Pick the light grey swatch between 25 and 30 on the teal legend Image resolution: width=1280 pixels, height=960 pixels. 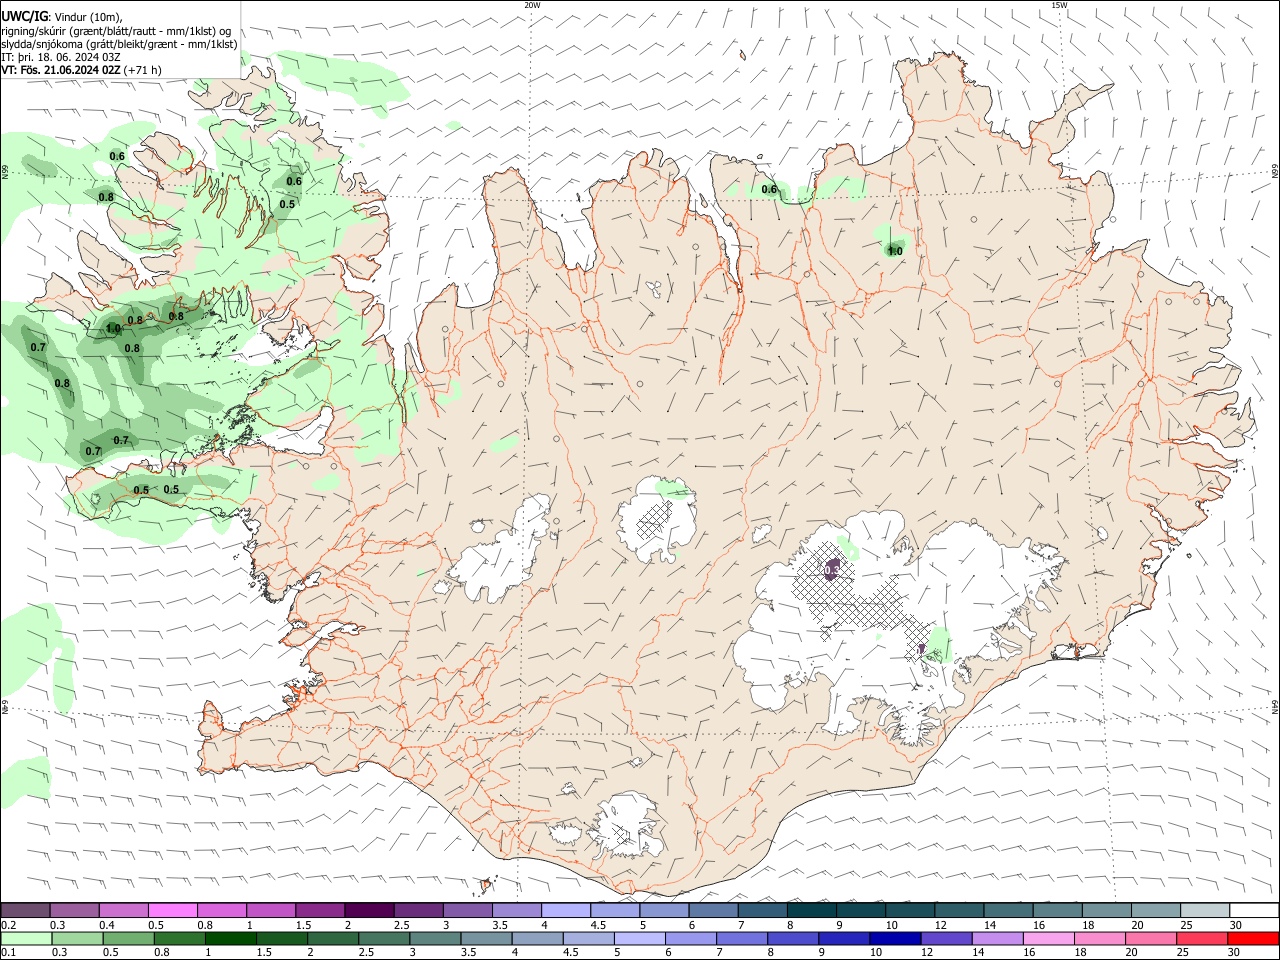[1205, 911]
